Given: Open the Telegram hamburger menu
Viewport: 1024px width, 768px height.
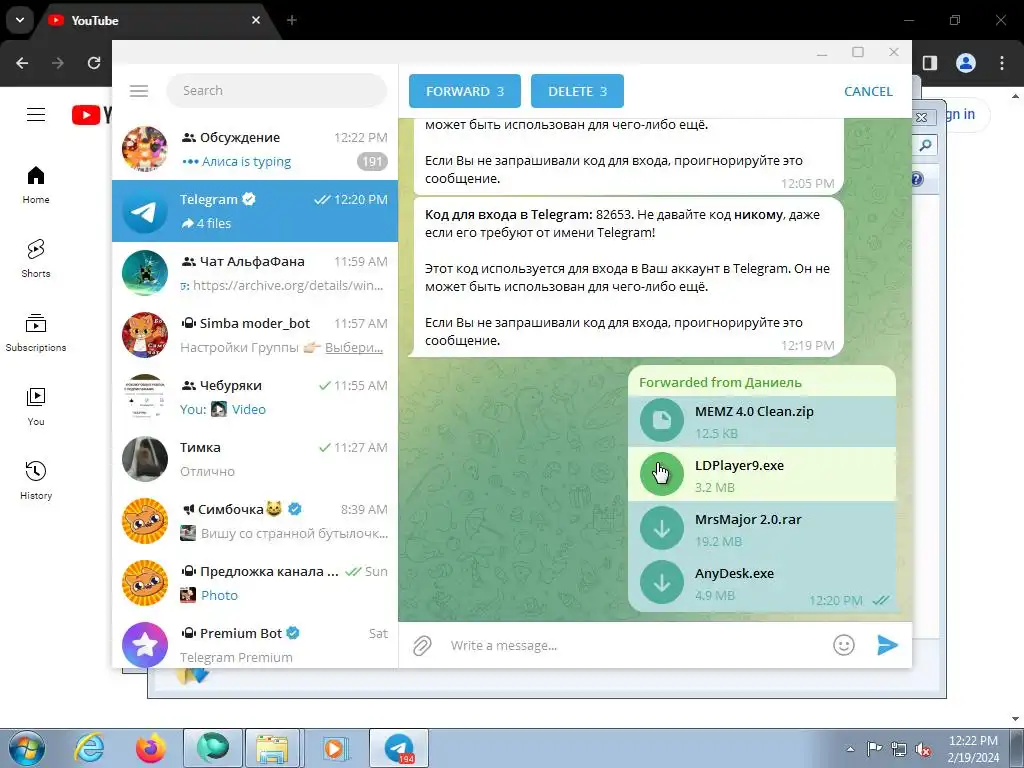Looking at the screenshot, I should tap(138, 91).
